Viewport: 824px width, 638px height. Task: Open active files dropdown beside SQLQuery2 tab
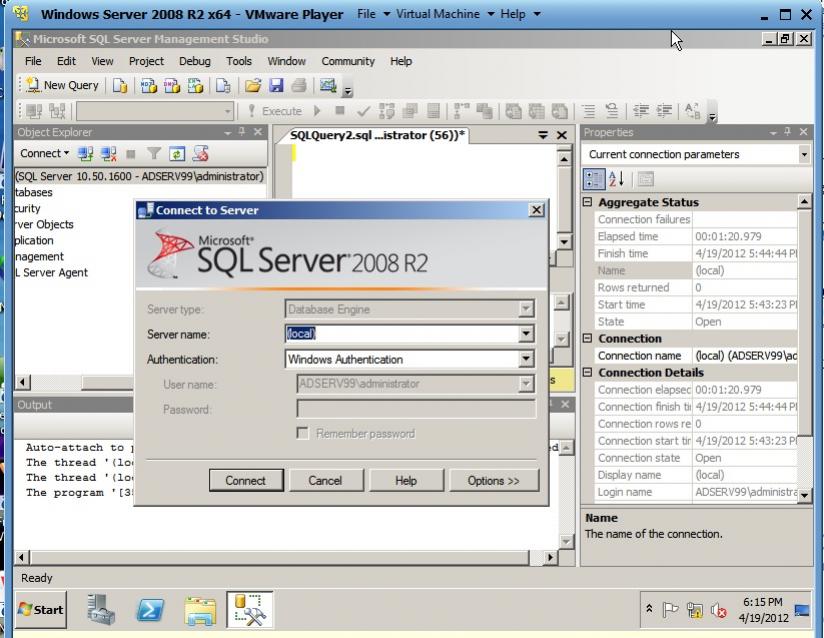click(x=543, y=135)
